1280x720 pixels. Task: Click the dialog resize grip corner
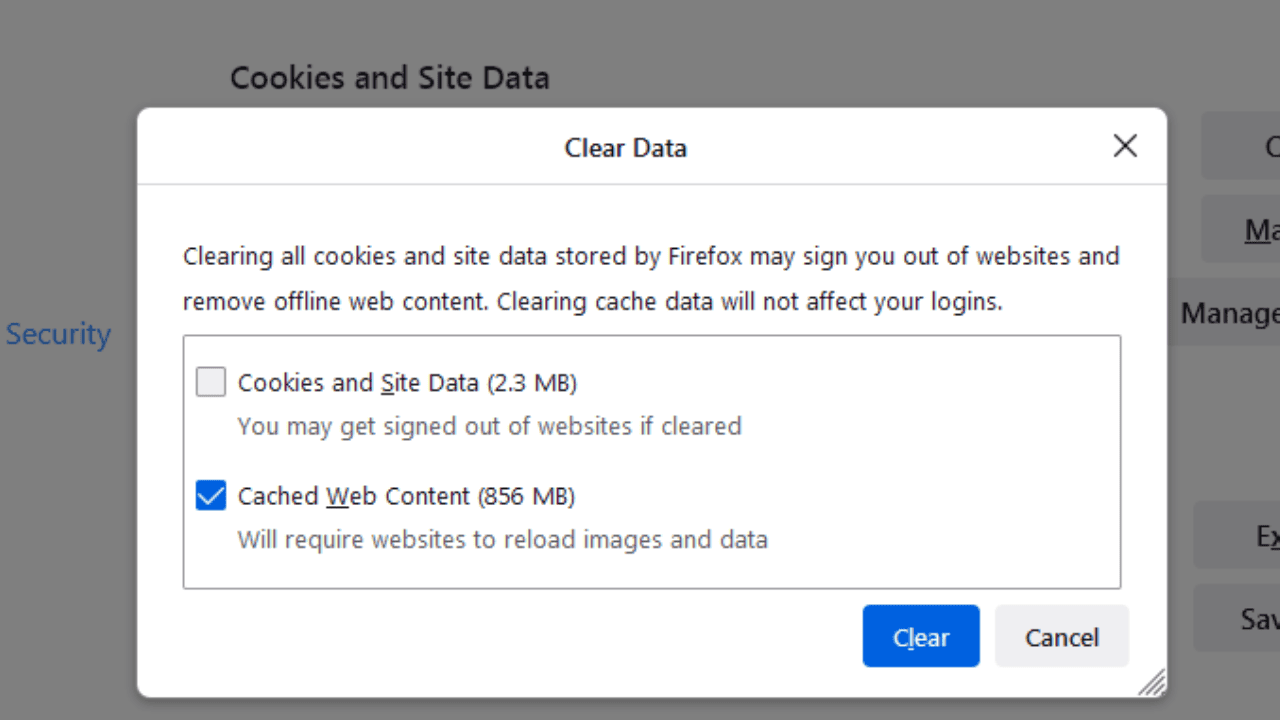(1152, 682)
